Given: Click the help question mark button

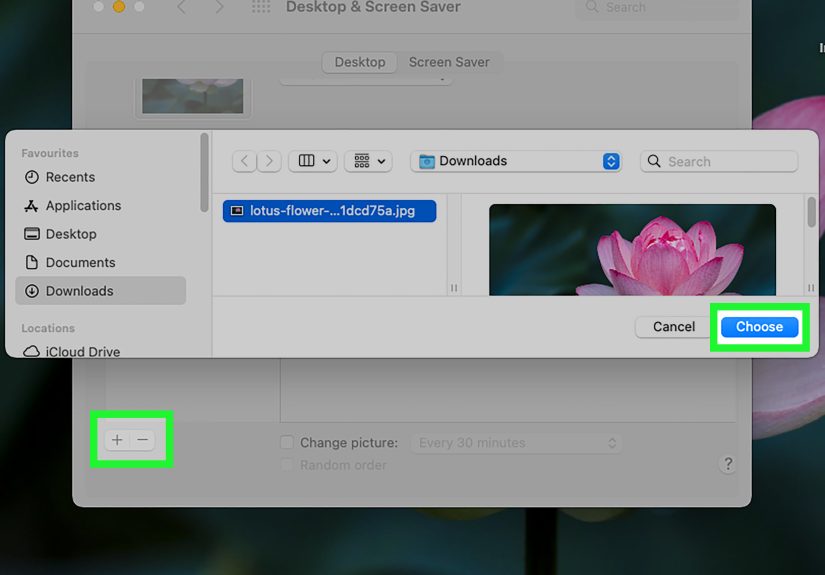Looking at the screenshot, I should [x=728, y=464].
